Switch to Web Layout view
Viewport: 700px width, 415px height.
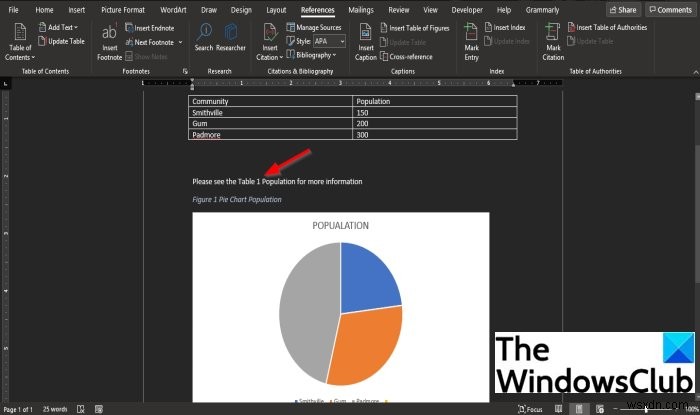pos(600,409)
